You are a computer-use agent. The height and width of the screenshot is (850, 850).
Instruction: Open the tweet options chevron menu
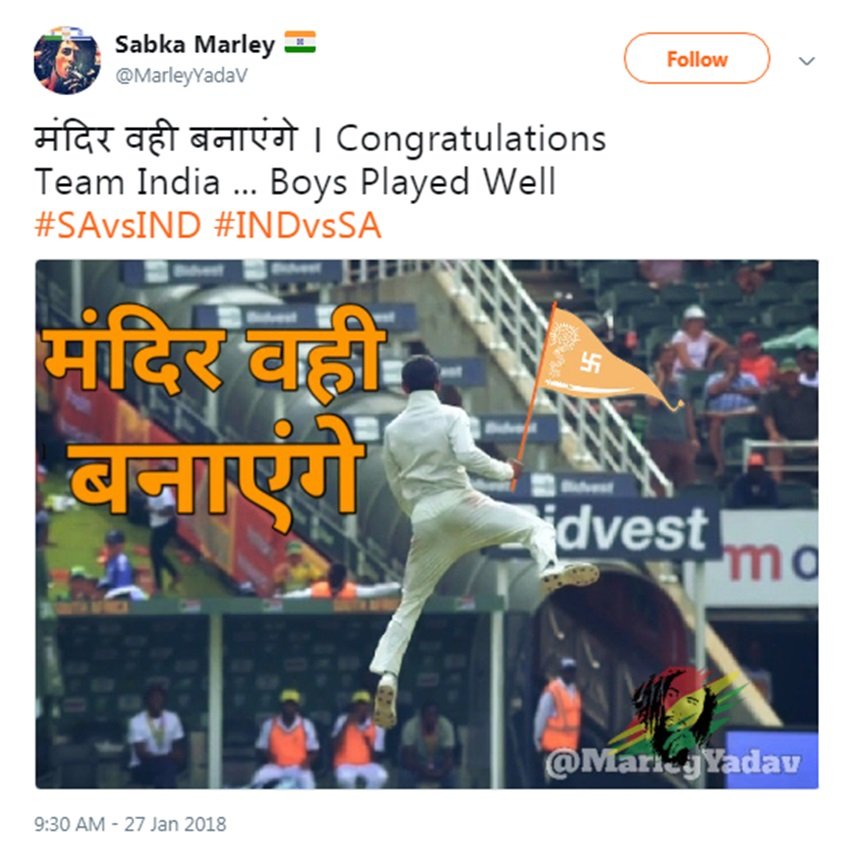coord(807,61)
